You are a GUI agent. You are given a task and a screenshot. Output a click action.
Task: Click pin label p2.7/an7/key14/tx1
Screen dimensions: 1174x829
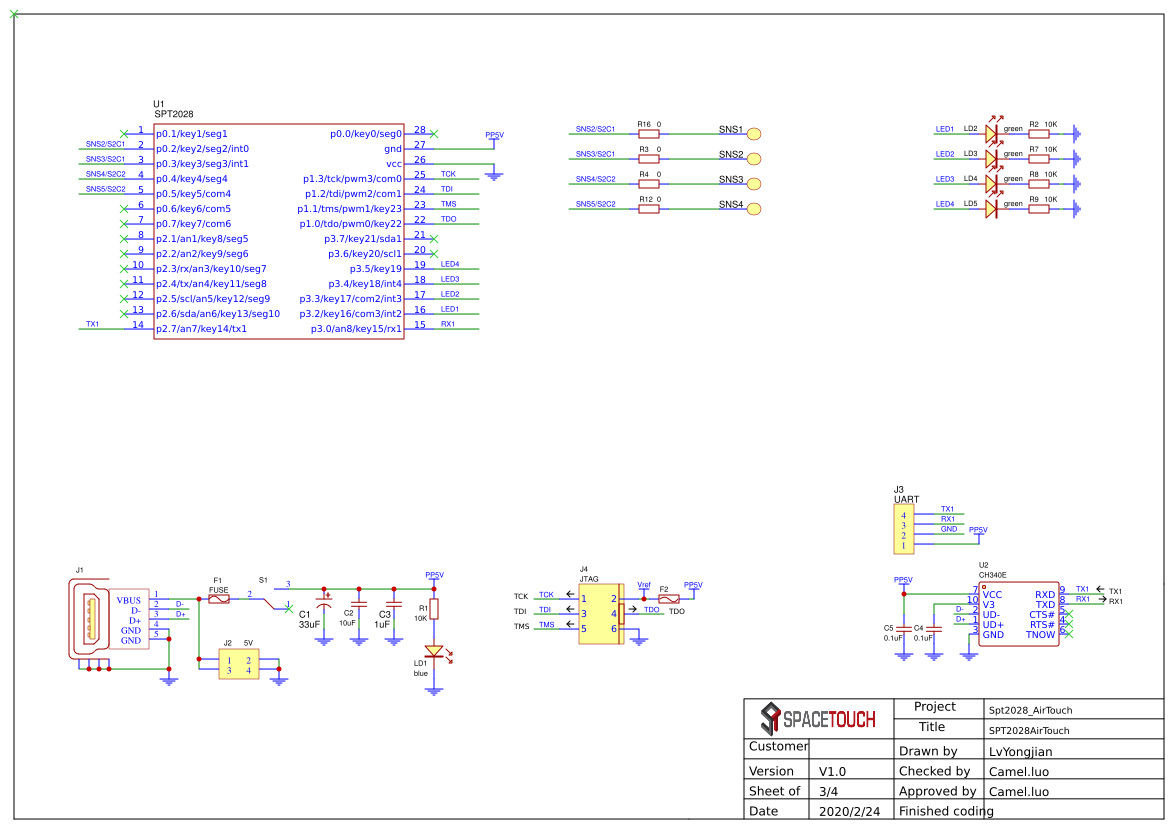coord(201,329)
